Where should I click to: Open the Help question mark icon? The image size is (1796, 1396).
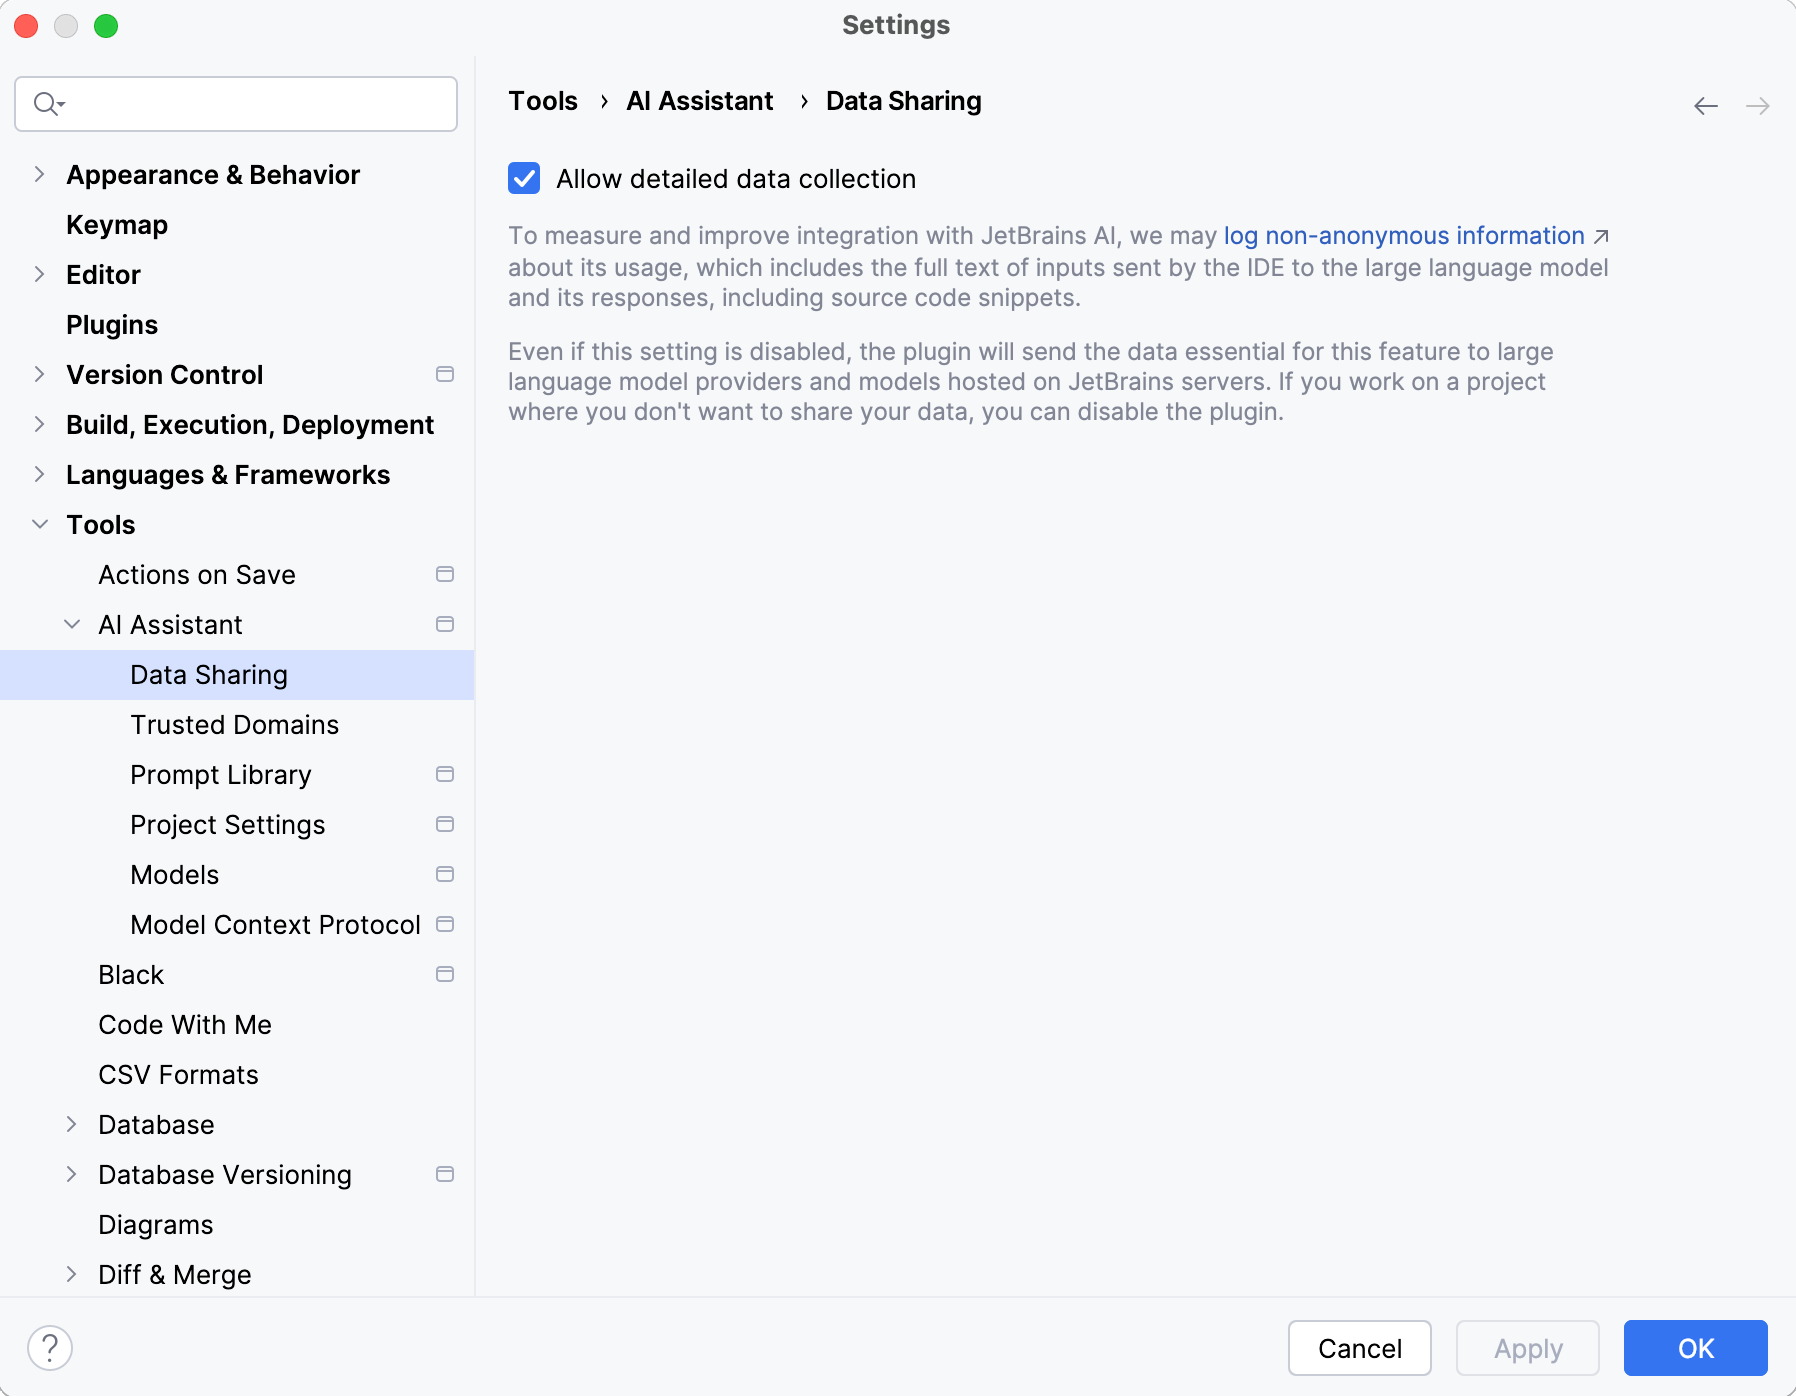[51, 1347]
